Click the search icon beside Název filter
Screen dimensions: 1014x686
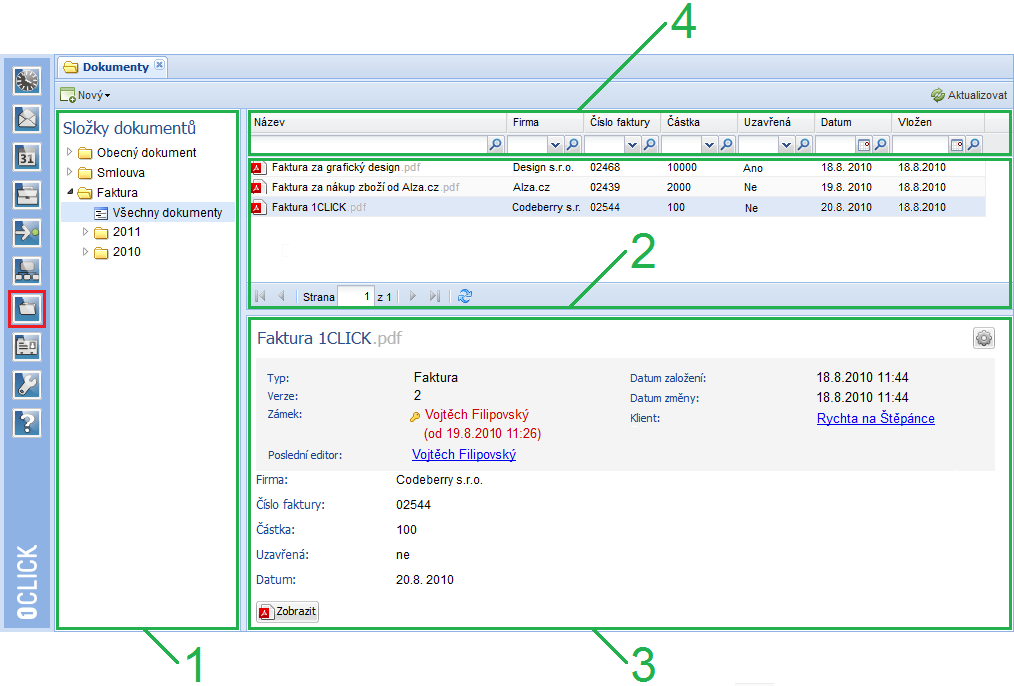(495, 145)
